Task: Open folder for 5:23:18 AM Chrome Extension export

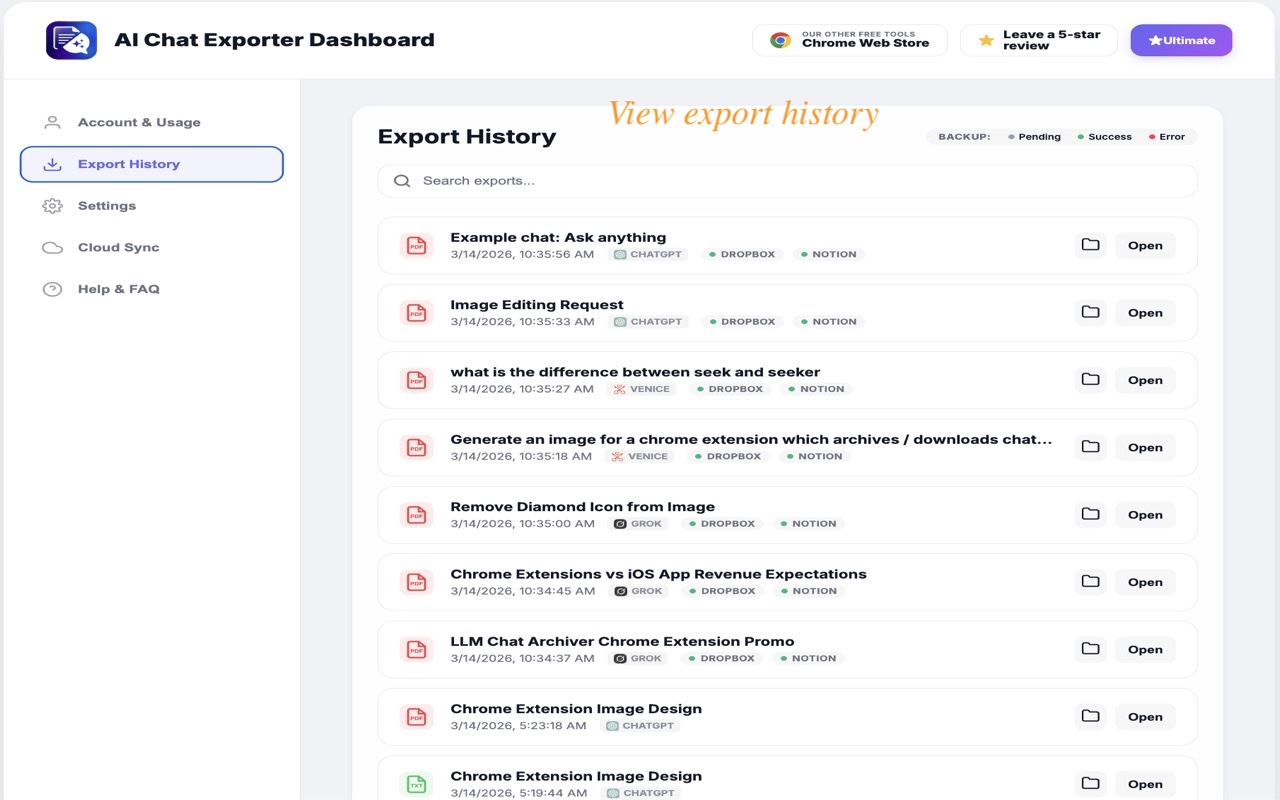Action: 1091,716
